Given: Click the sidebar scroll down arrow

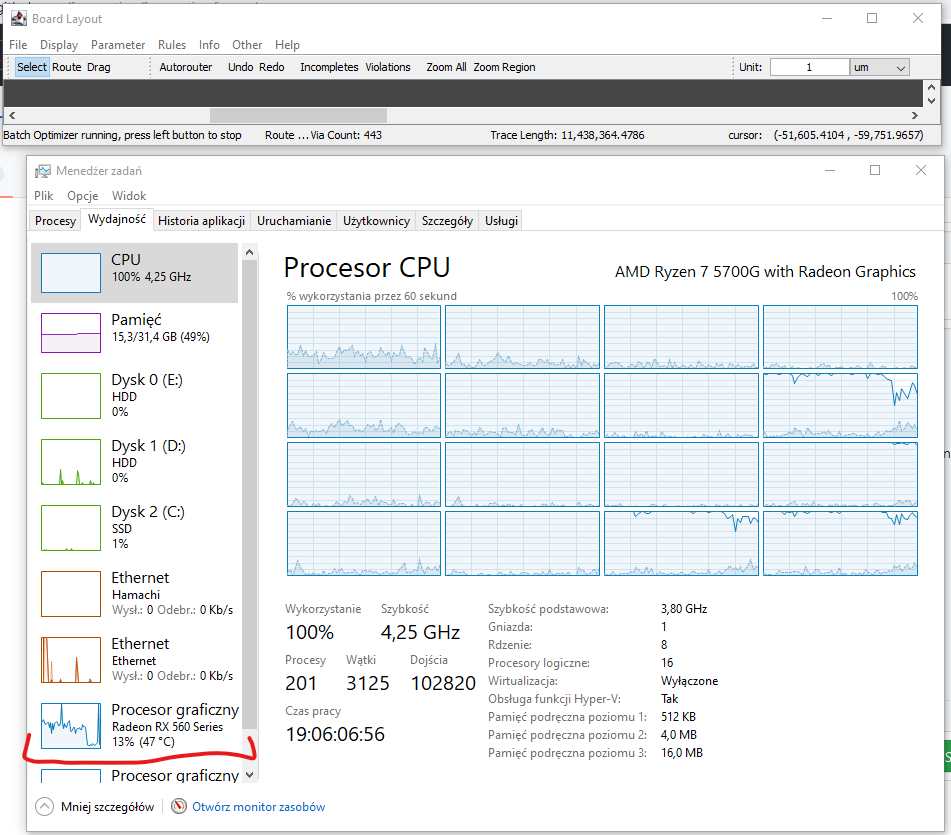Looking at the screenshot, I should (249, 774).
